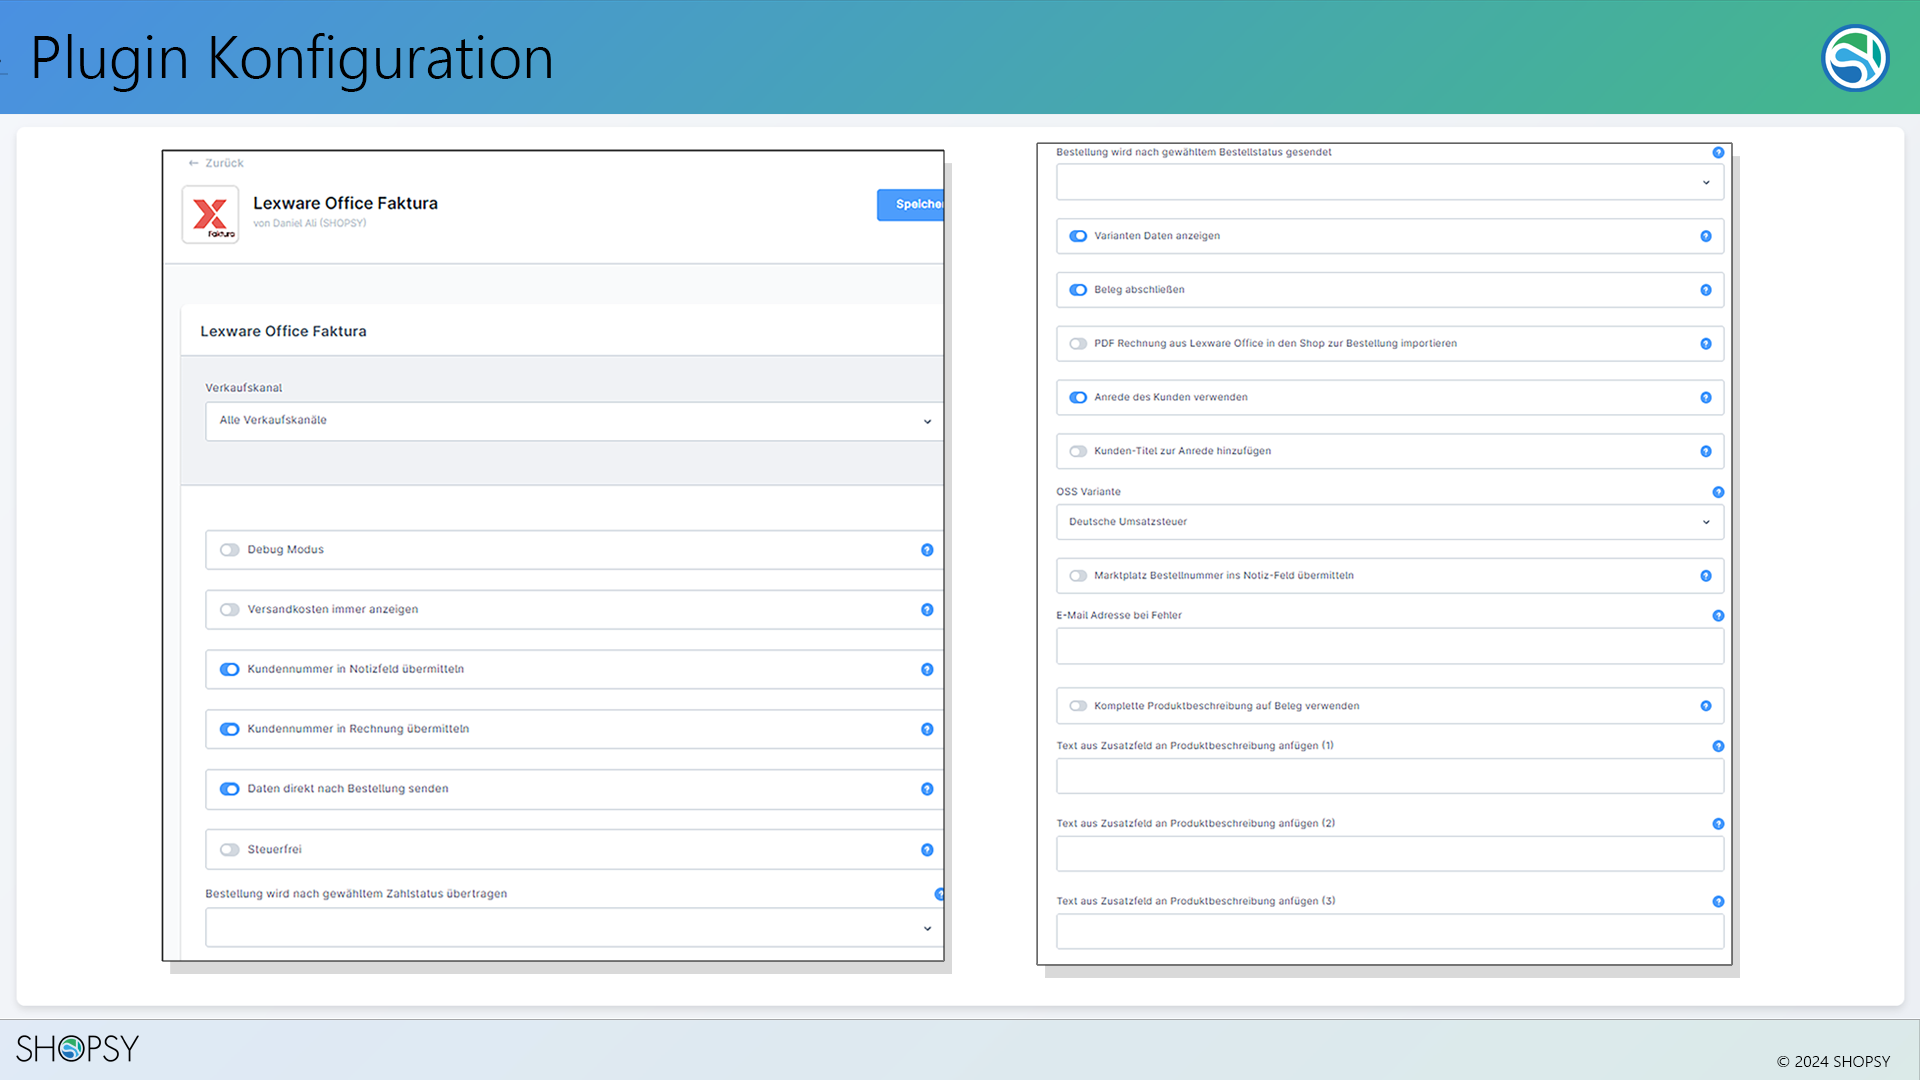This screenshot has width=1920, height=1080.
Task: Click the SHOPSY logo in the footer
Action: 77,1048
